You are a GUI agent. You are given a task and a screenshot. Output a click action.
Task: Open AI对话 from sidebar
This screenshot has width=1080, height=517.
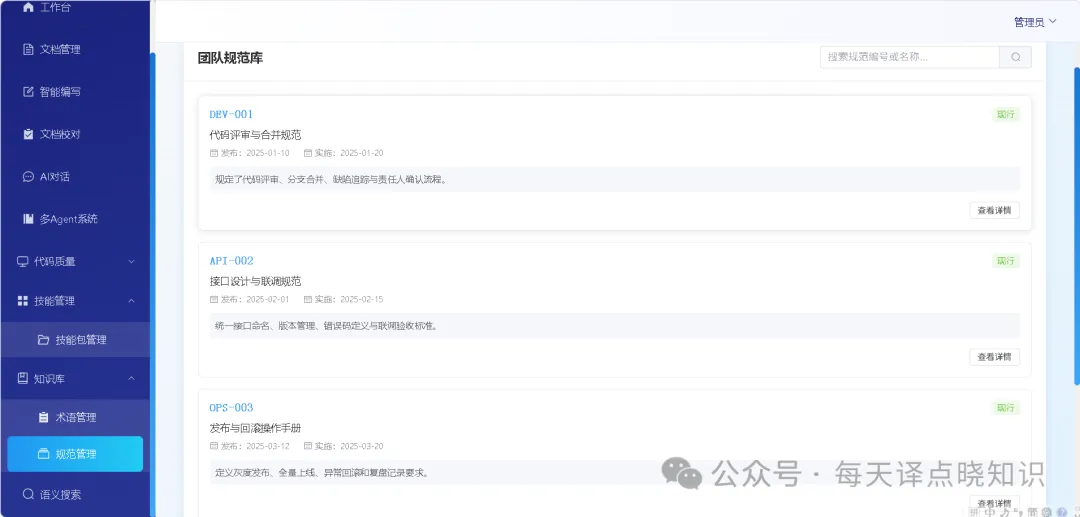click(x=75, y=177)
